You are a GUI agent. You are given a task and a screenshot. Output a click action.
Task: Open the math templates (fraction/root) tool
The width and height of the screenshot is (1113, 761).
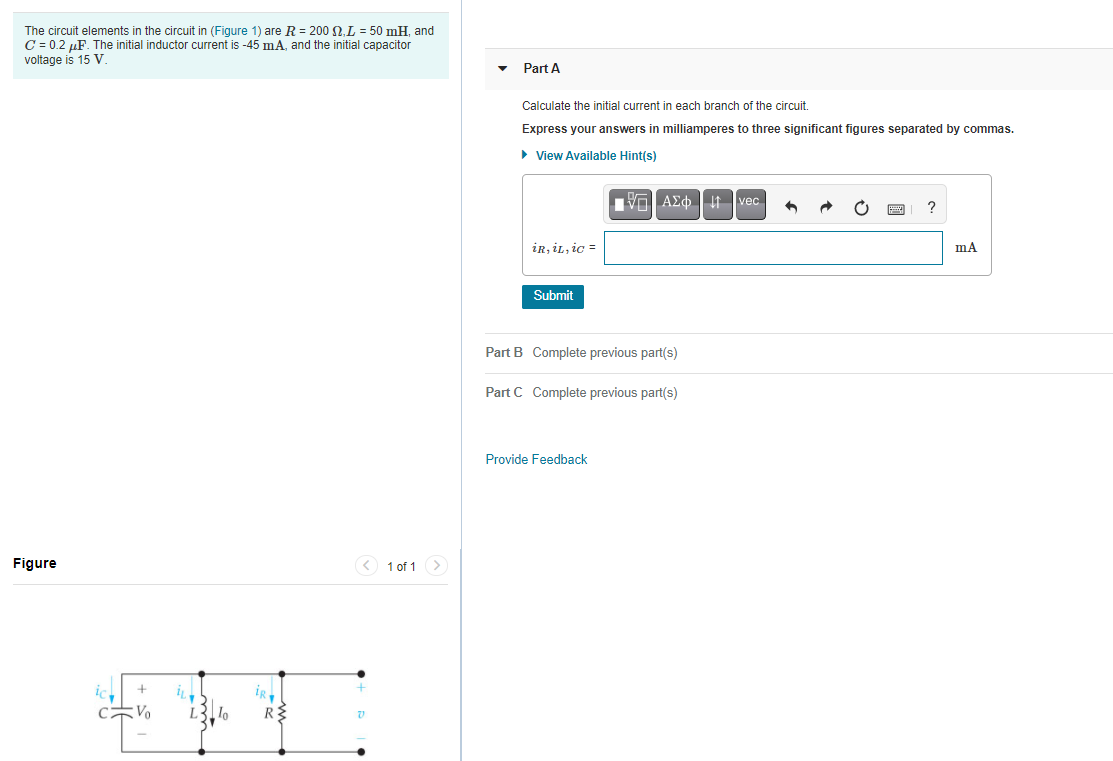[x=630, y=204]
